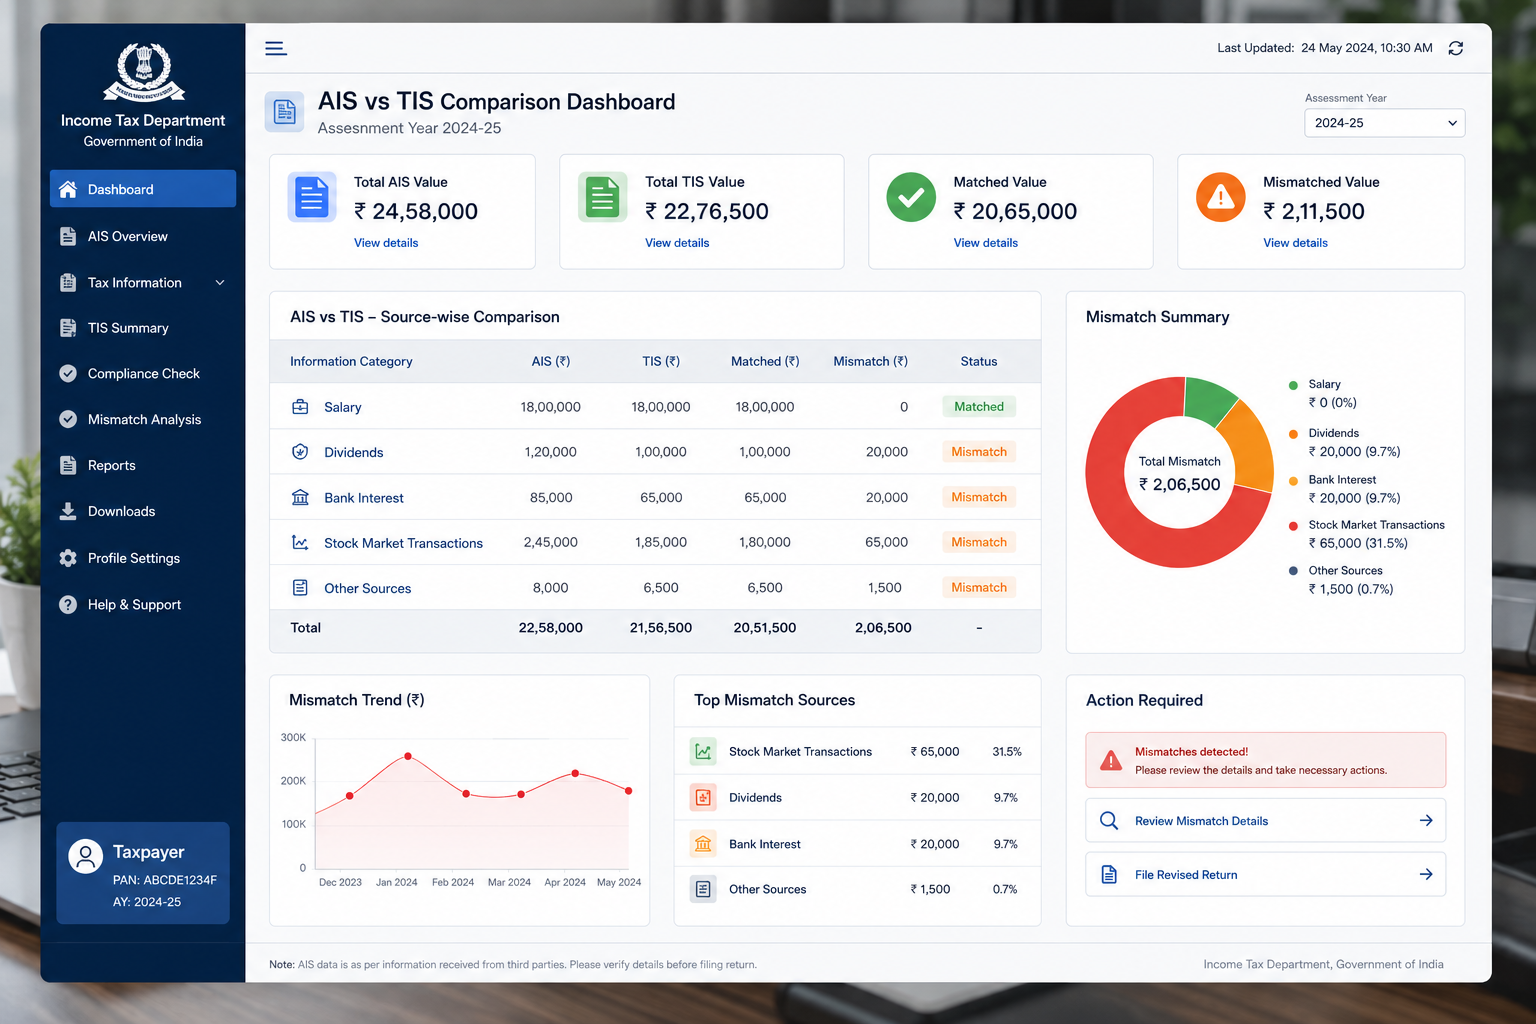Screen dimensions: 1536x1024
Task: Open Stock Market Transactions category link in the table
Action: click(x=403, y=543)
